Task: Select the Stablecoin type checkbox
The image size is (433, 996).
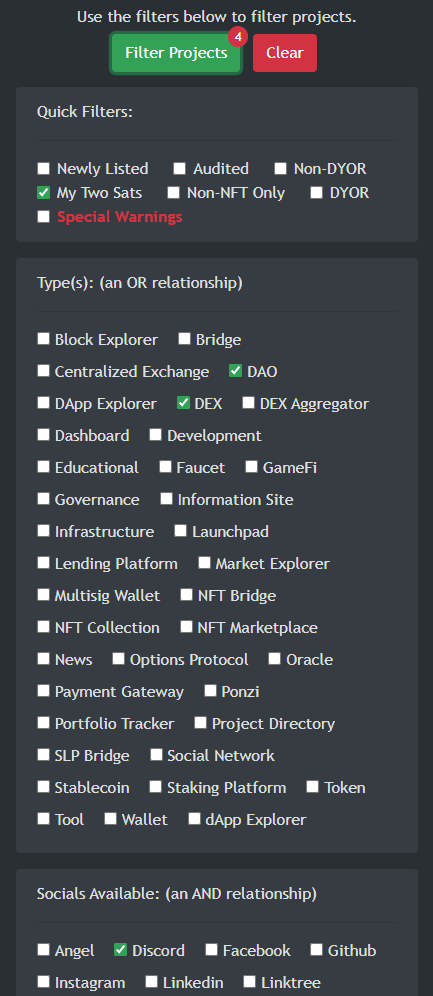Action: (x=43, y=787)
